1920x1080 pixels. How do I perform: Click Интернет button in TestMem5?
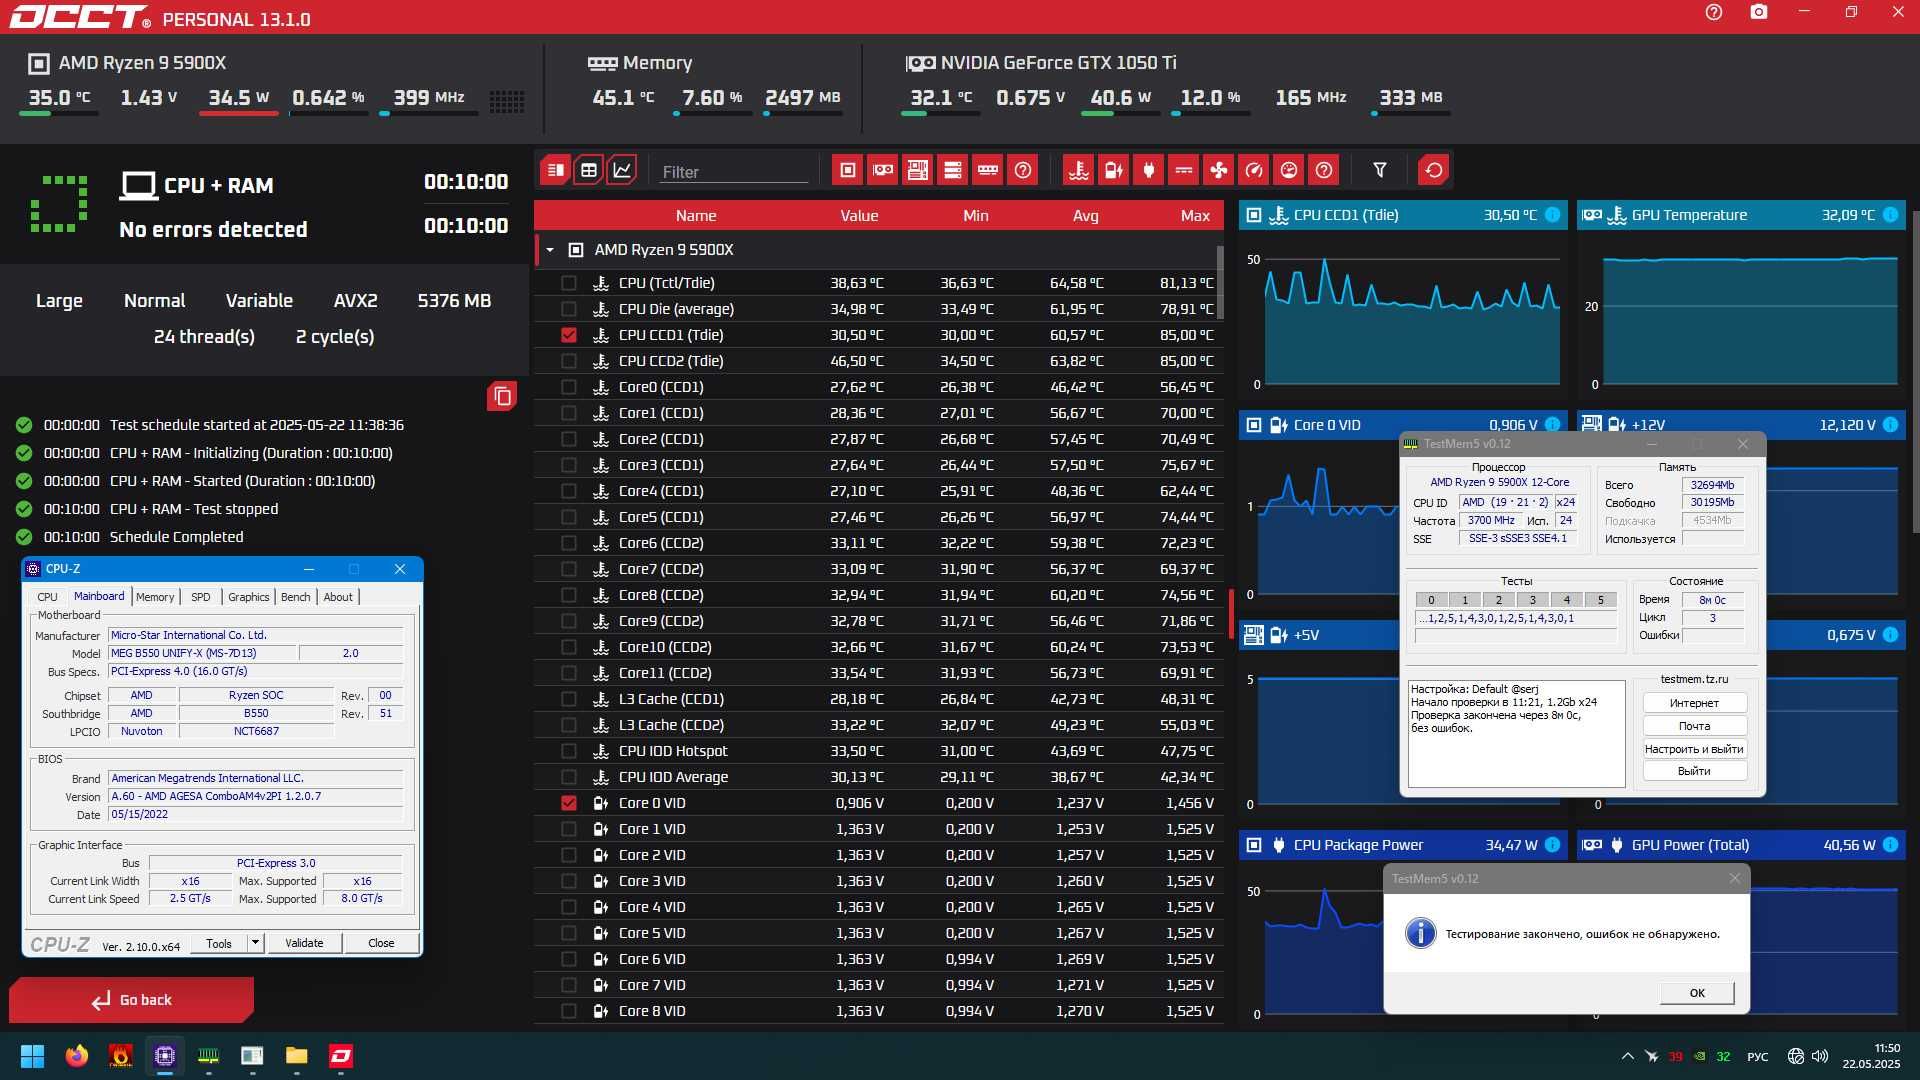pos(1694,703)
